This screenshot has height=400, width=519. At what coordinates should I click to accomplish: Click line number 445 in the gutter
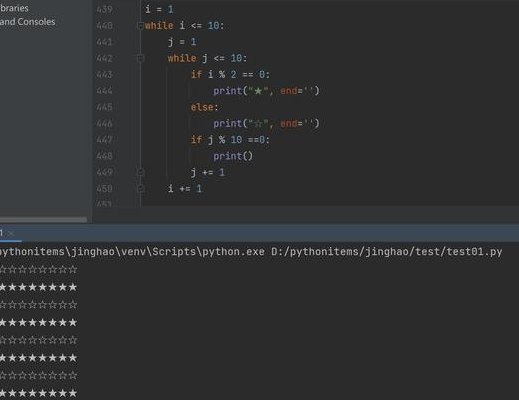pyautogui.click(x=104, y=107)
